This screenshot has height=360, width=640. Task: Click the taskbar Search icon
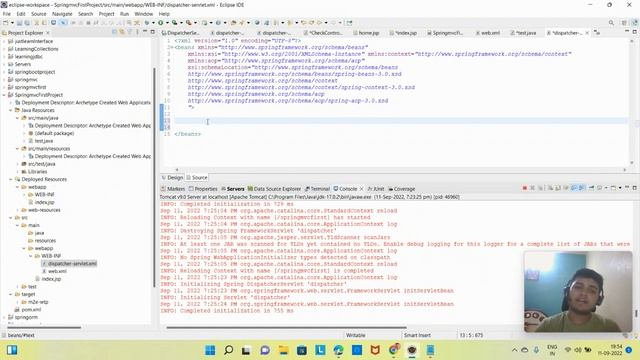pos(229,350)
